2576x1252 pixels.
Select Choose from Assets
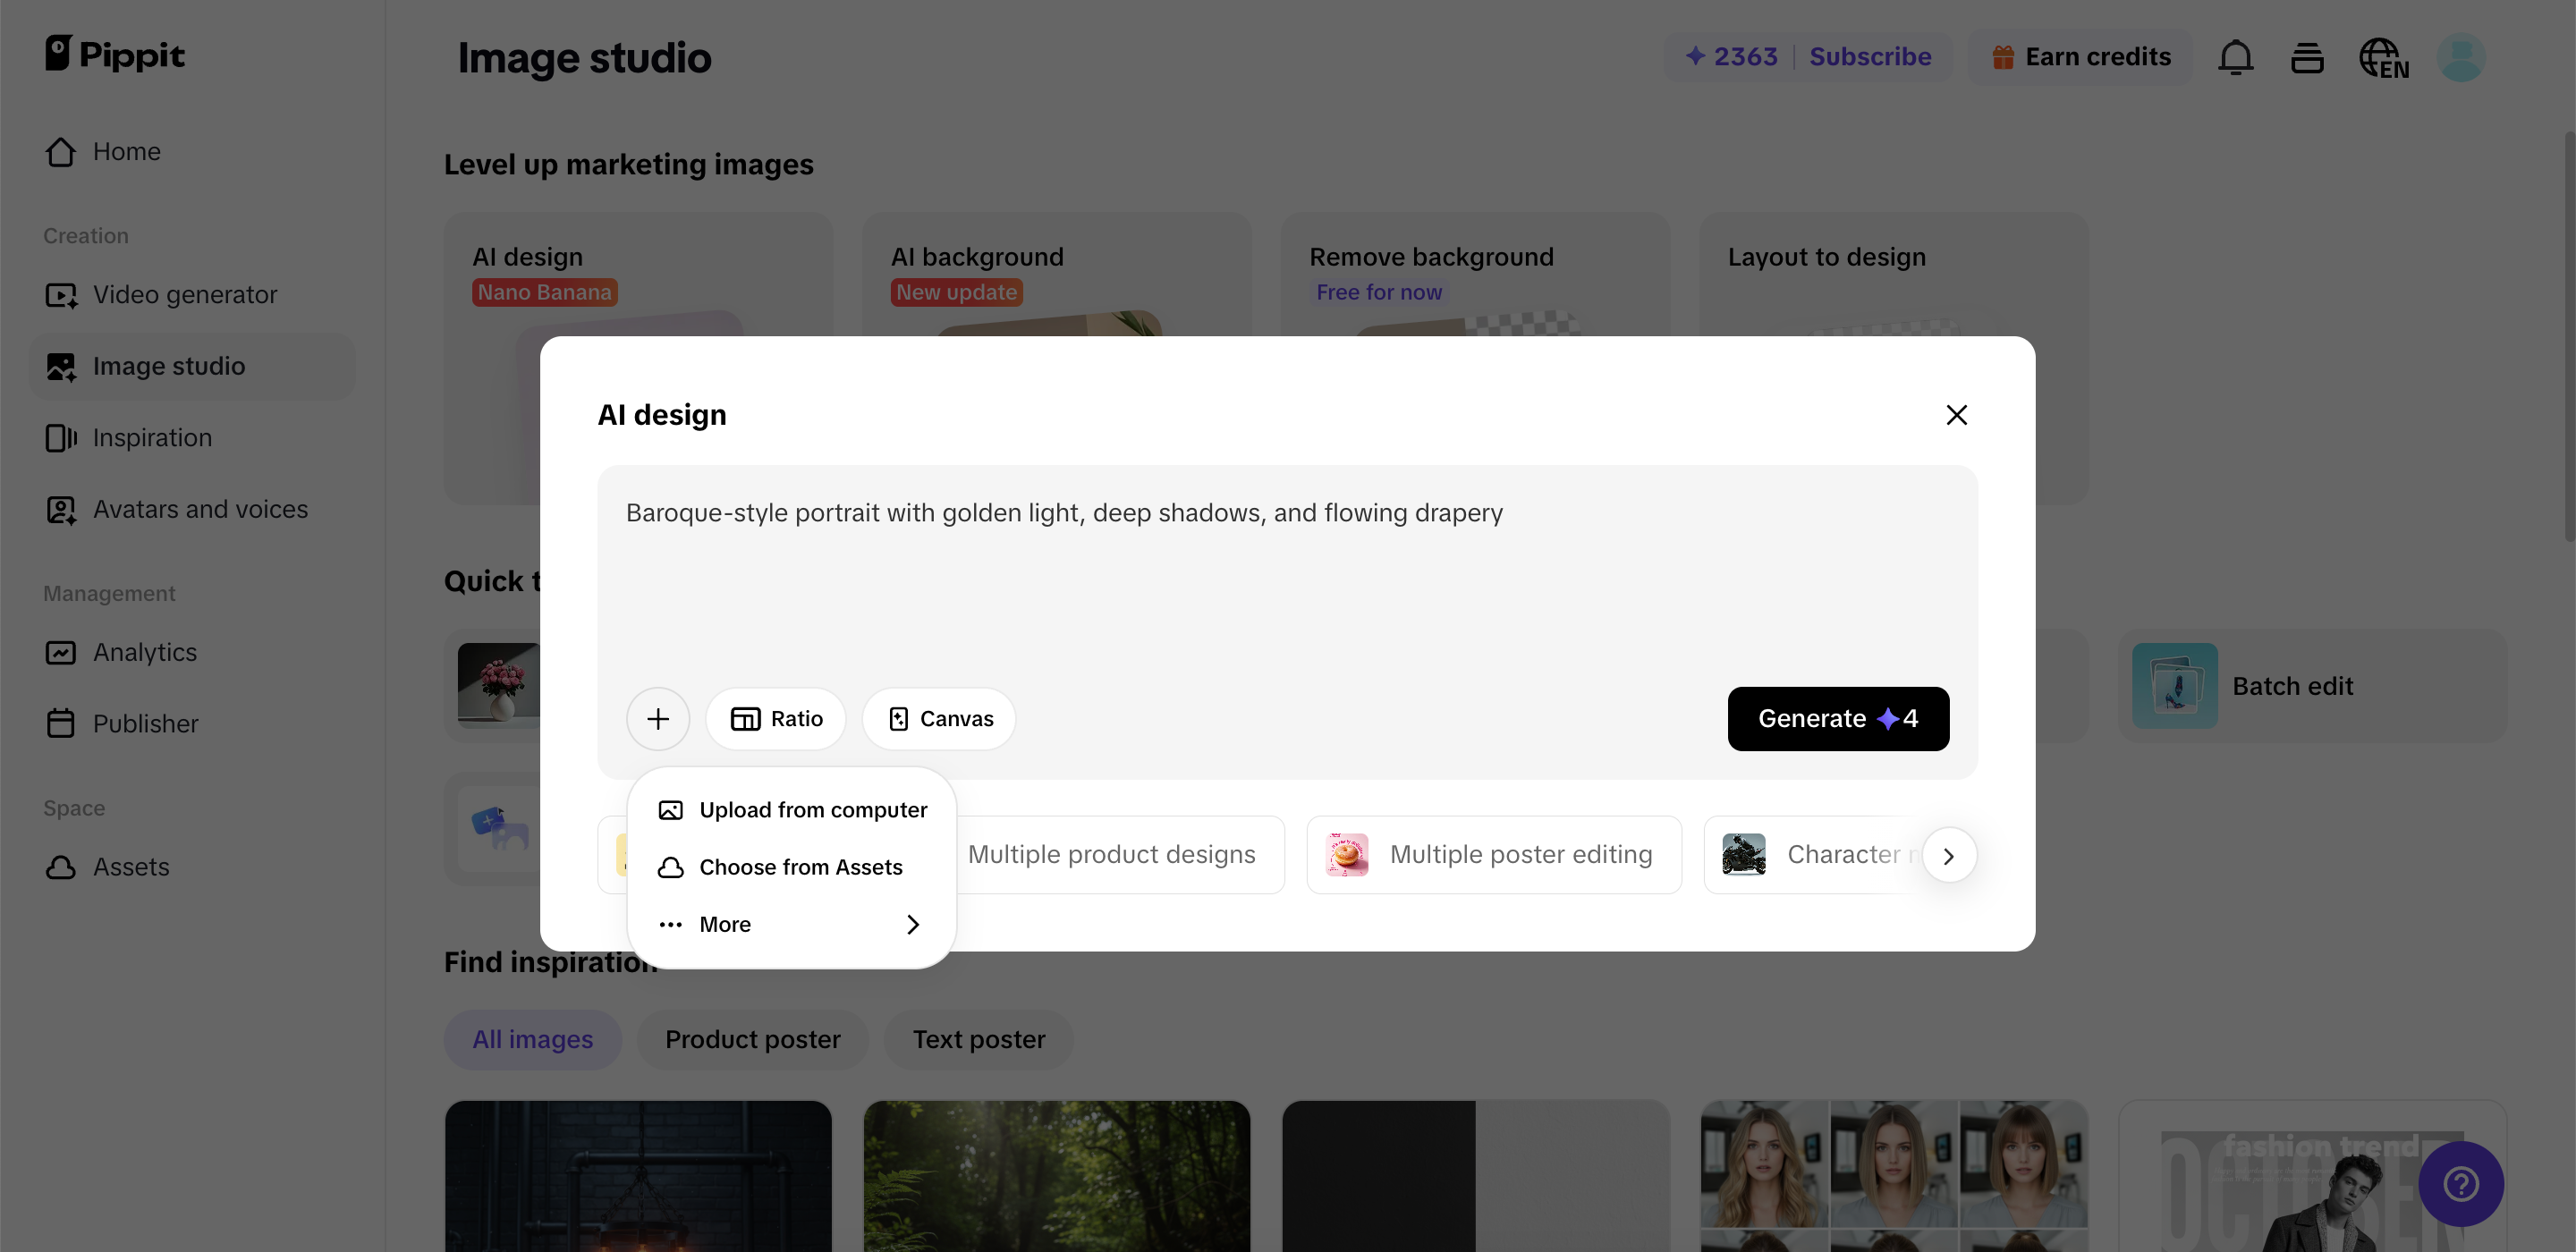780,867
